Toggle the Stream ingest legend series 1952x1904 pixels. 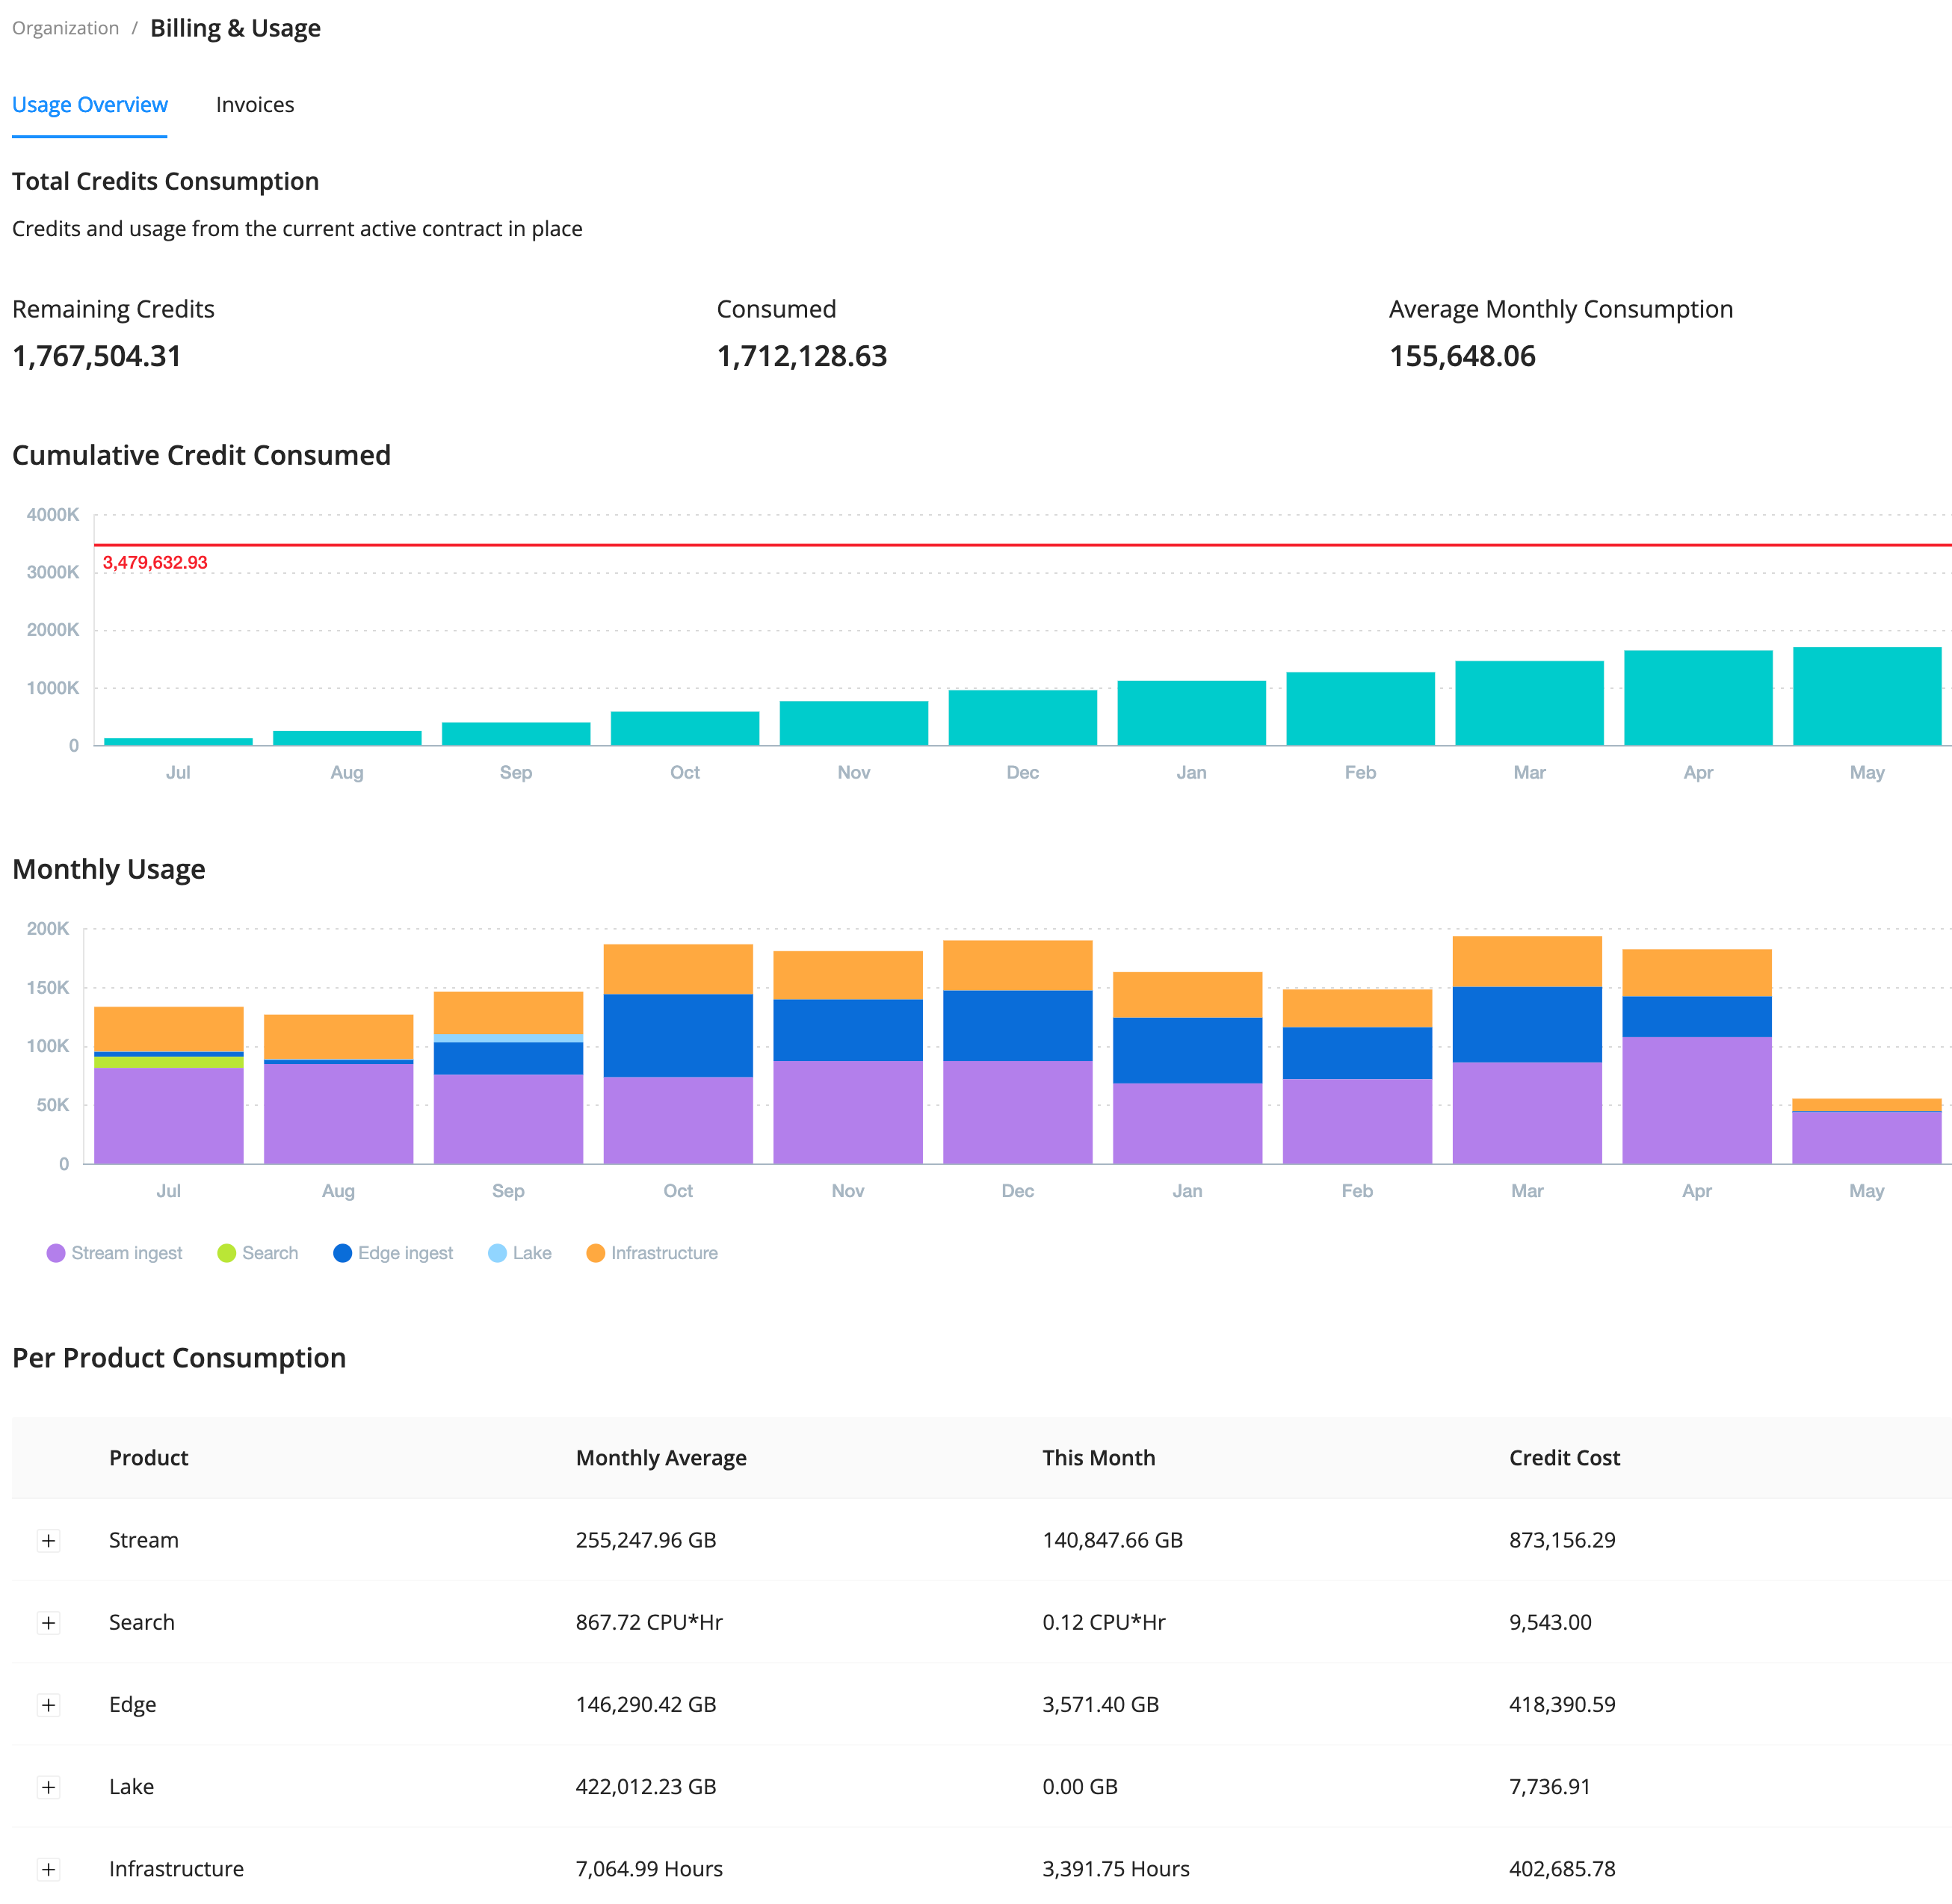coord(127,1252)
